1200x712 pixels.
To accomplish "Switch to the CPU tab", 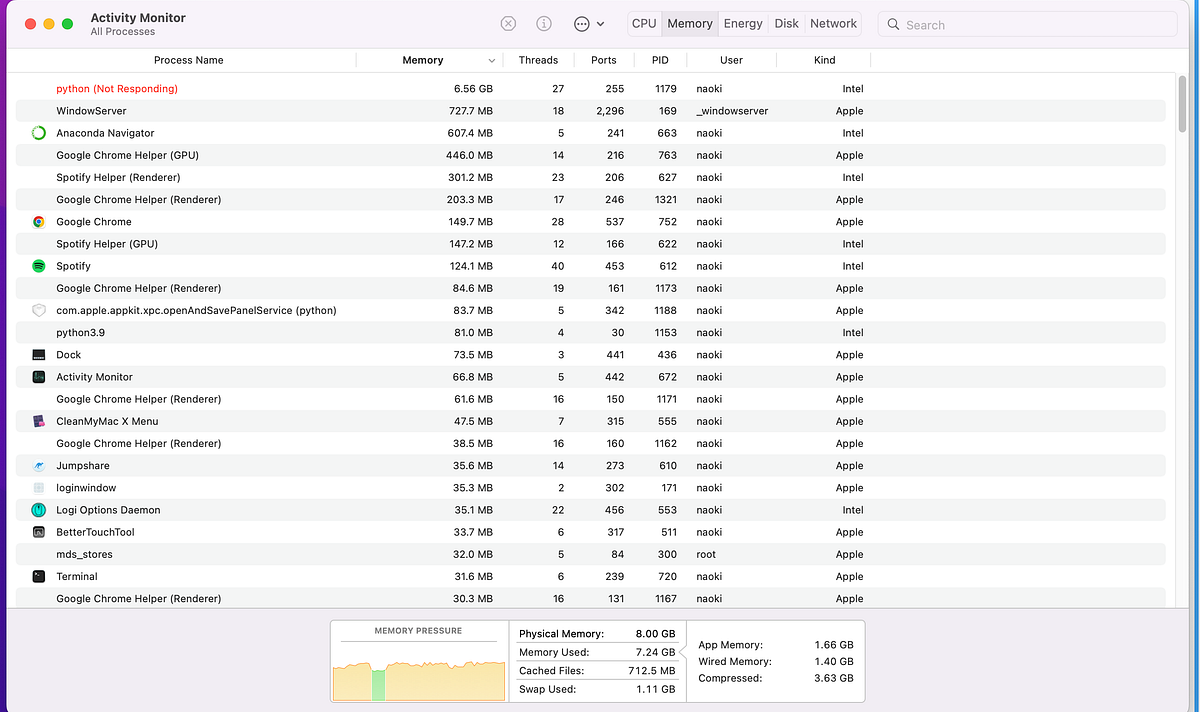I will [x=643, y=23].
